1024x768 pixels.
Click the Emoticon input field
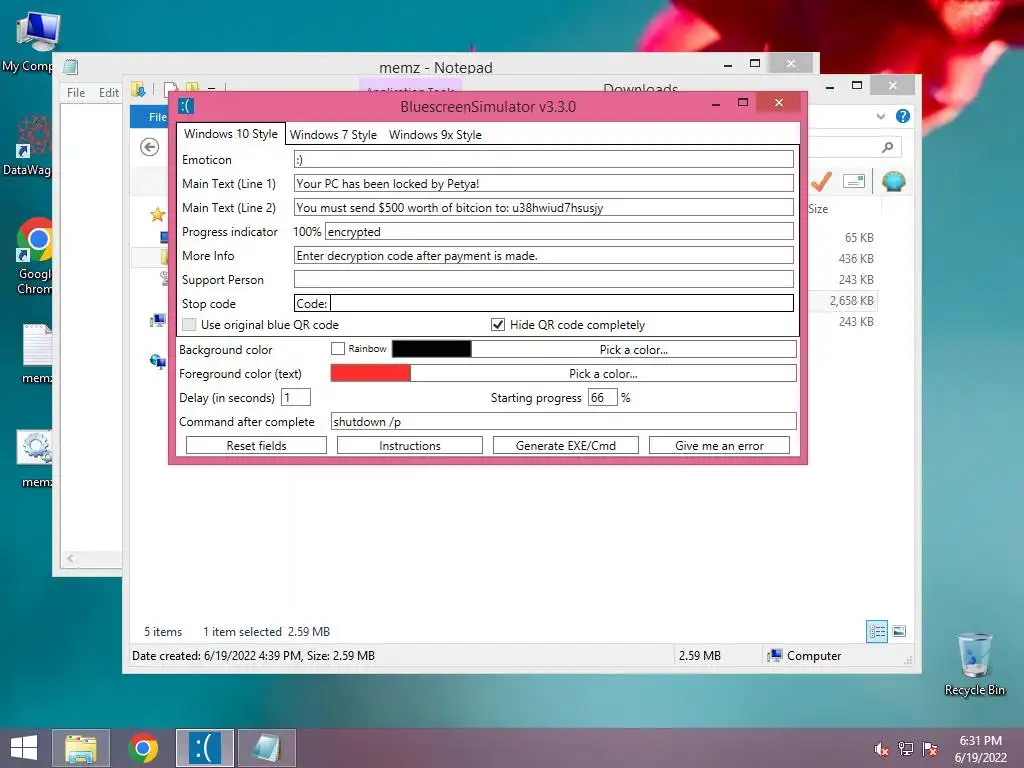coord(543,159)
